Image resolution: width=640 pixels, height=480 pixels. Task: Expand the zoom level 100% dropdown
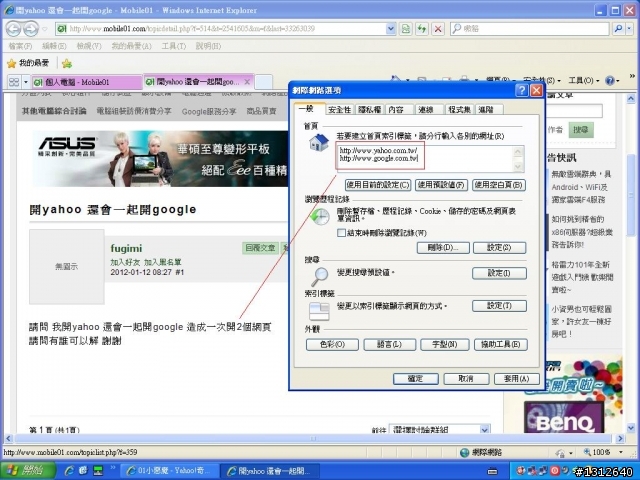click(x=621, y=452)
